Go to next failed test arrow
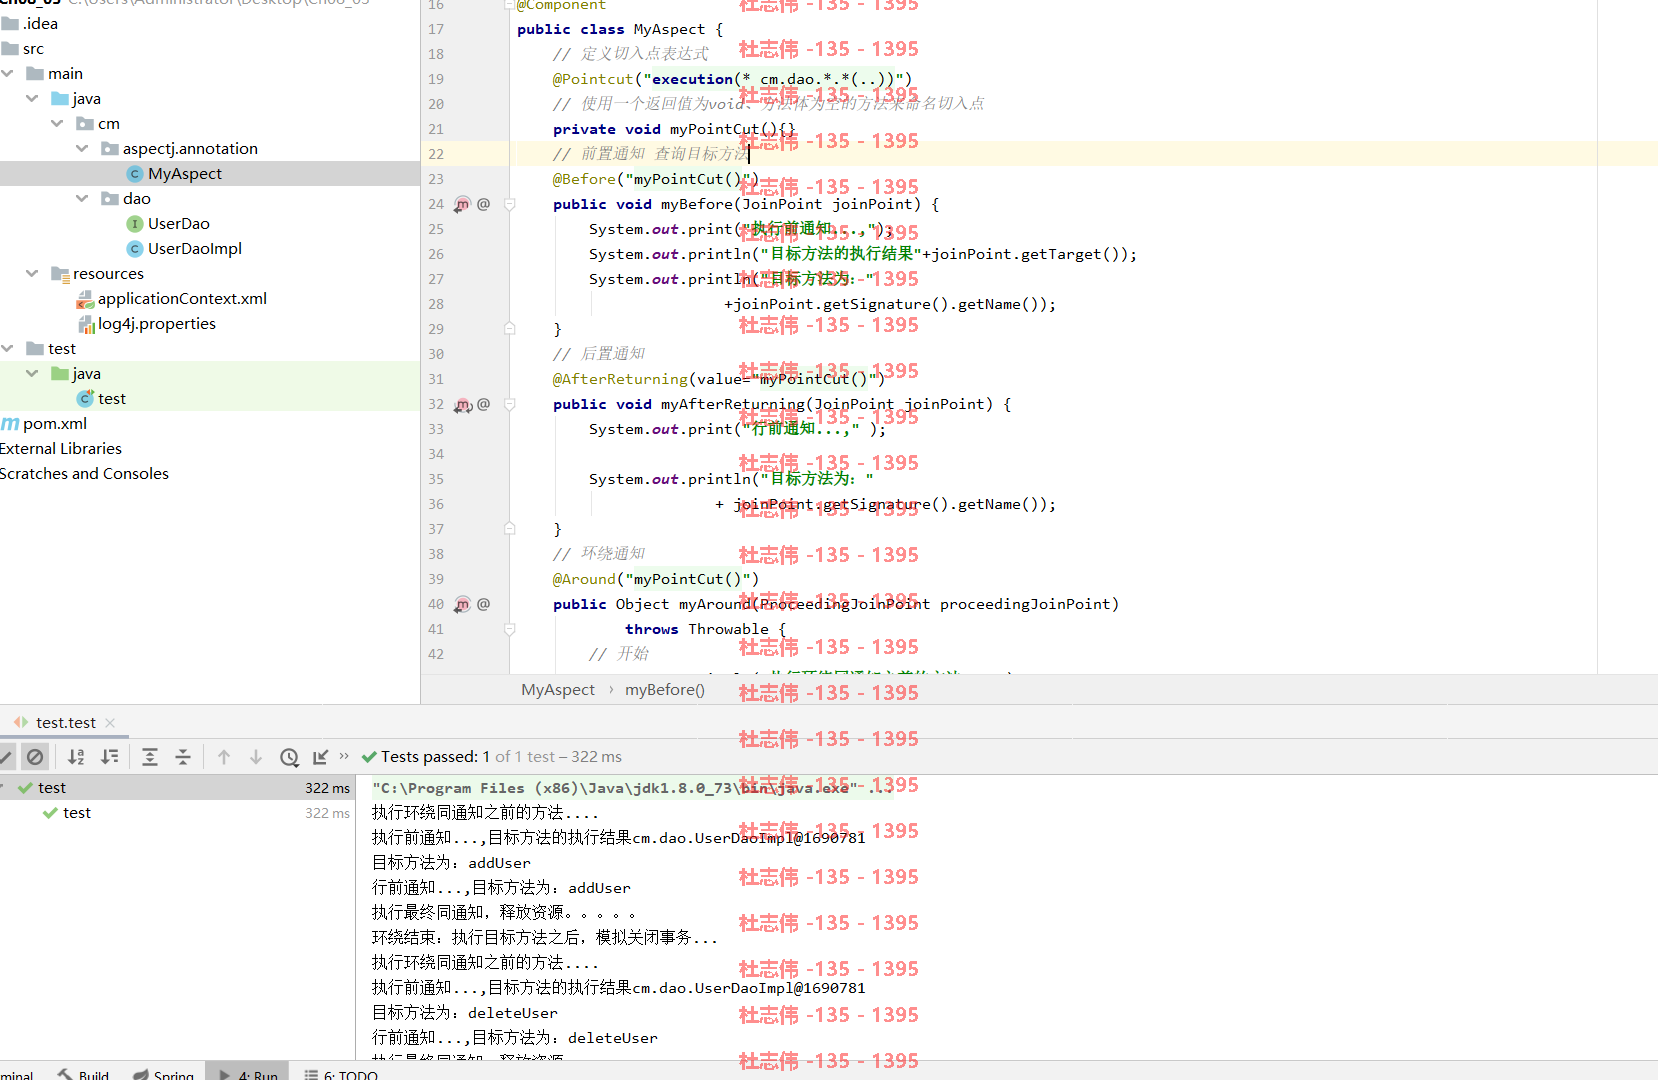 point(256,757)
